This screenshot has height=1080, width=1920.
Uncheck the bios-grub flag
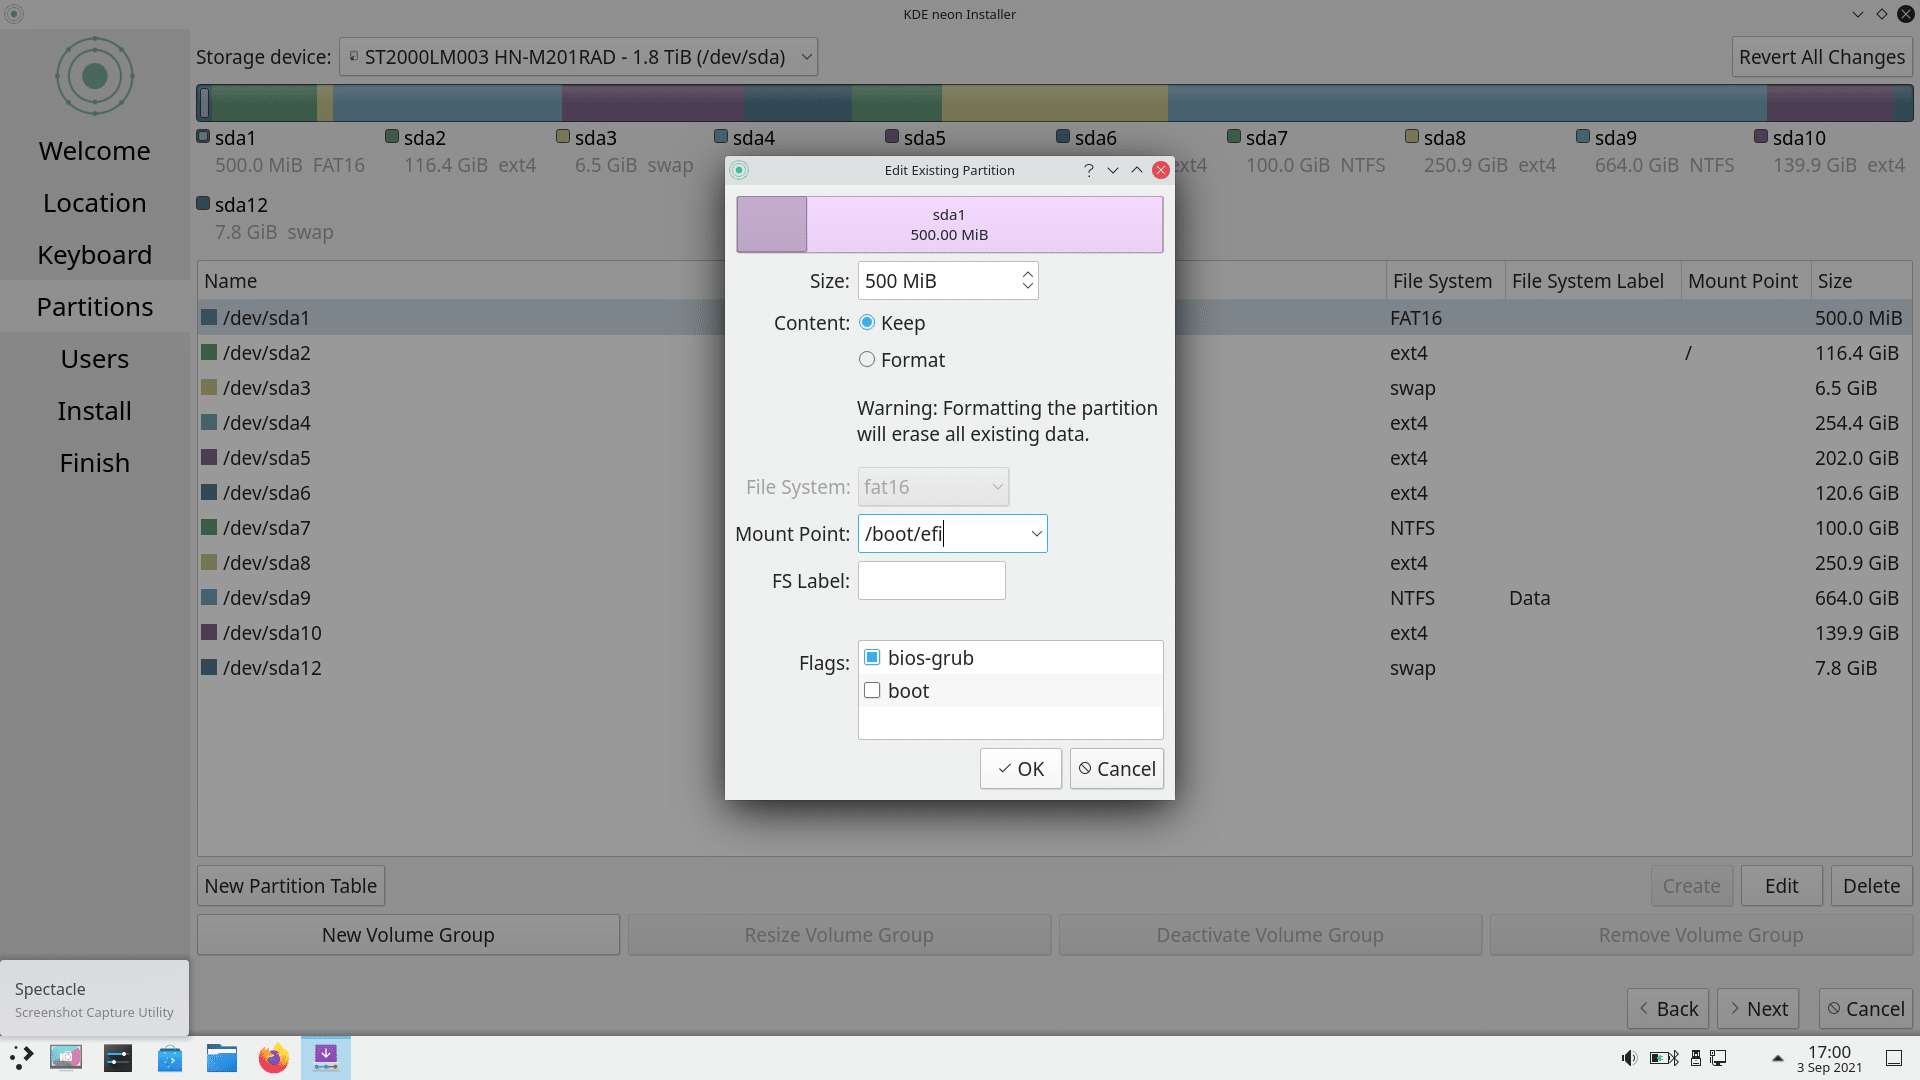pyautogui.click(x=872, y=658)
